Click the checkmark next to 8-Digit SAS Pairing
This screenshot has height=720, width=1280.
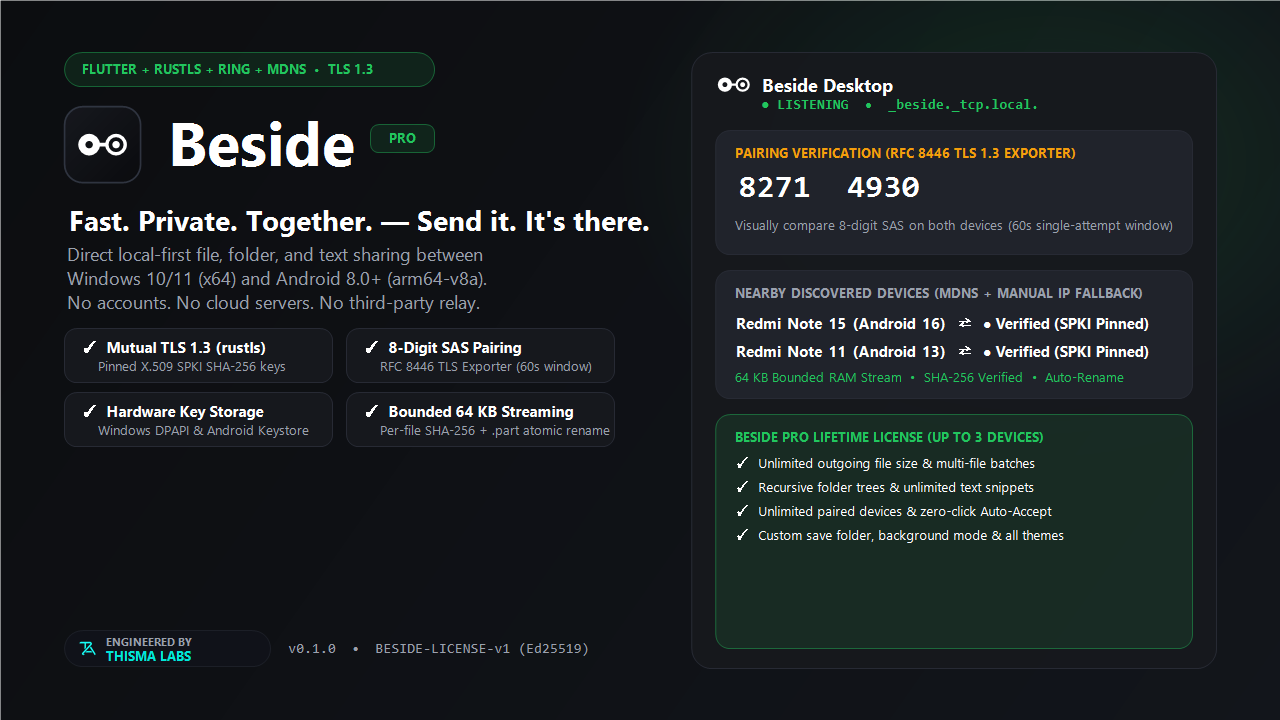[x=371, y=348]
